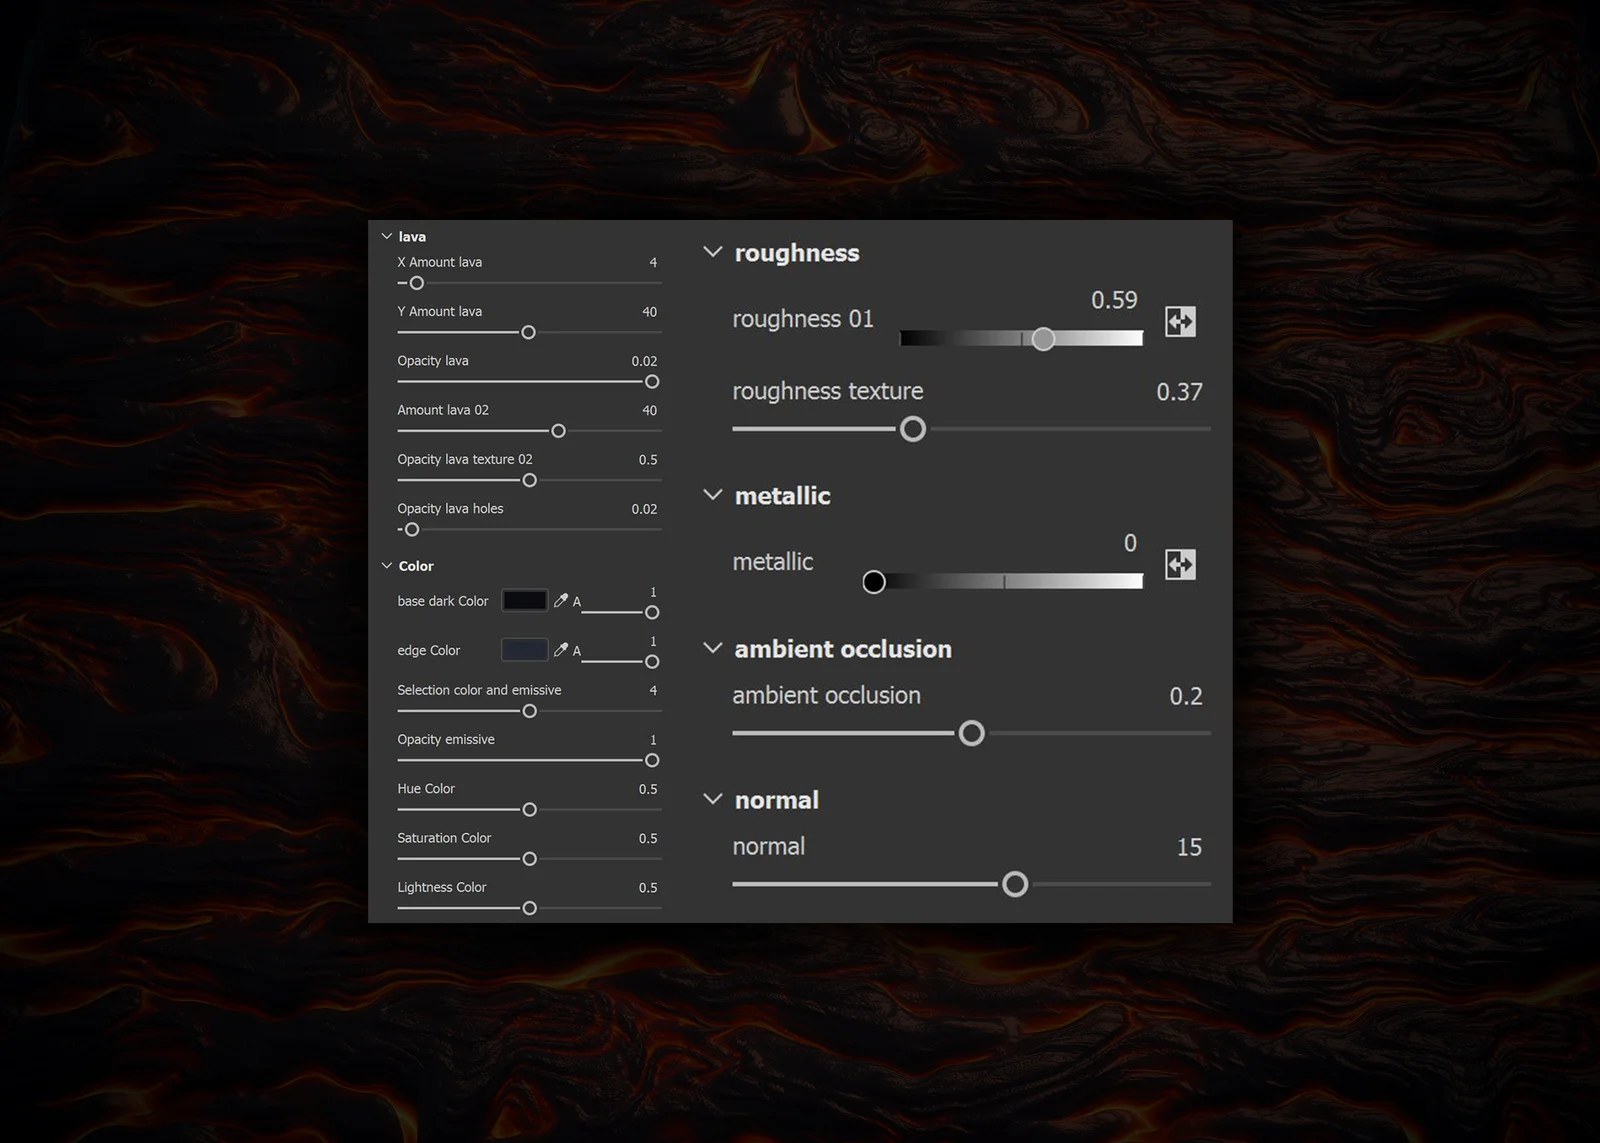Screen dimensions: 1600x1143
Task: Select the eyedropper beside edge Color
Action: [x=561, y=650]
